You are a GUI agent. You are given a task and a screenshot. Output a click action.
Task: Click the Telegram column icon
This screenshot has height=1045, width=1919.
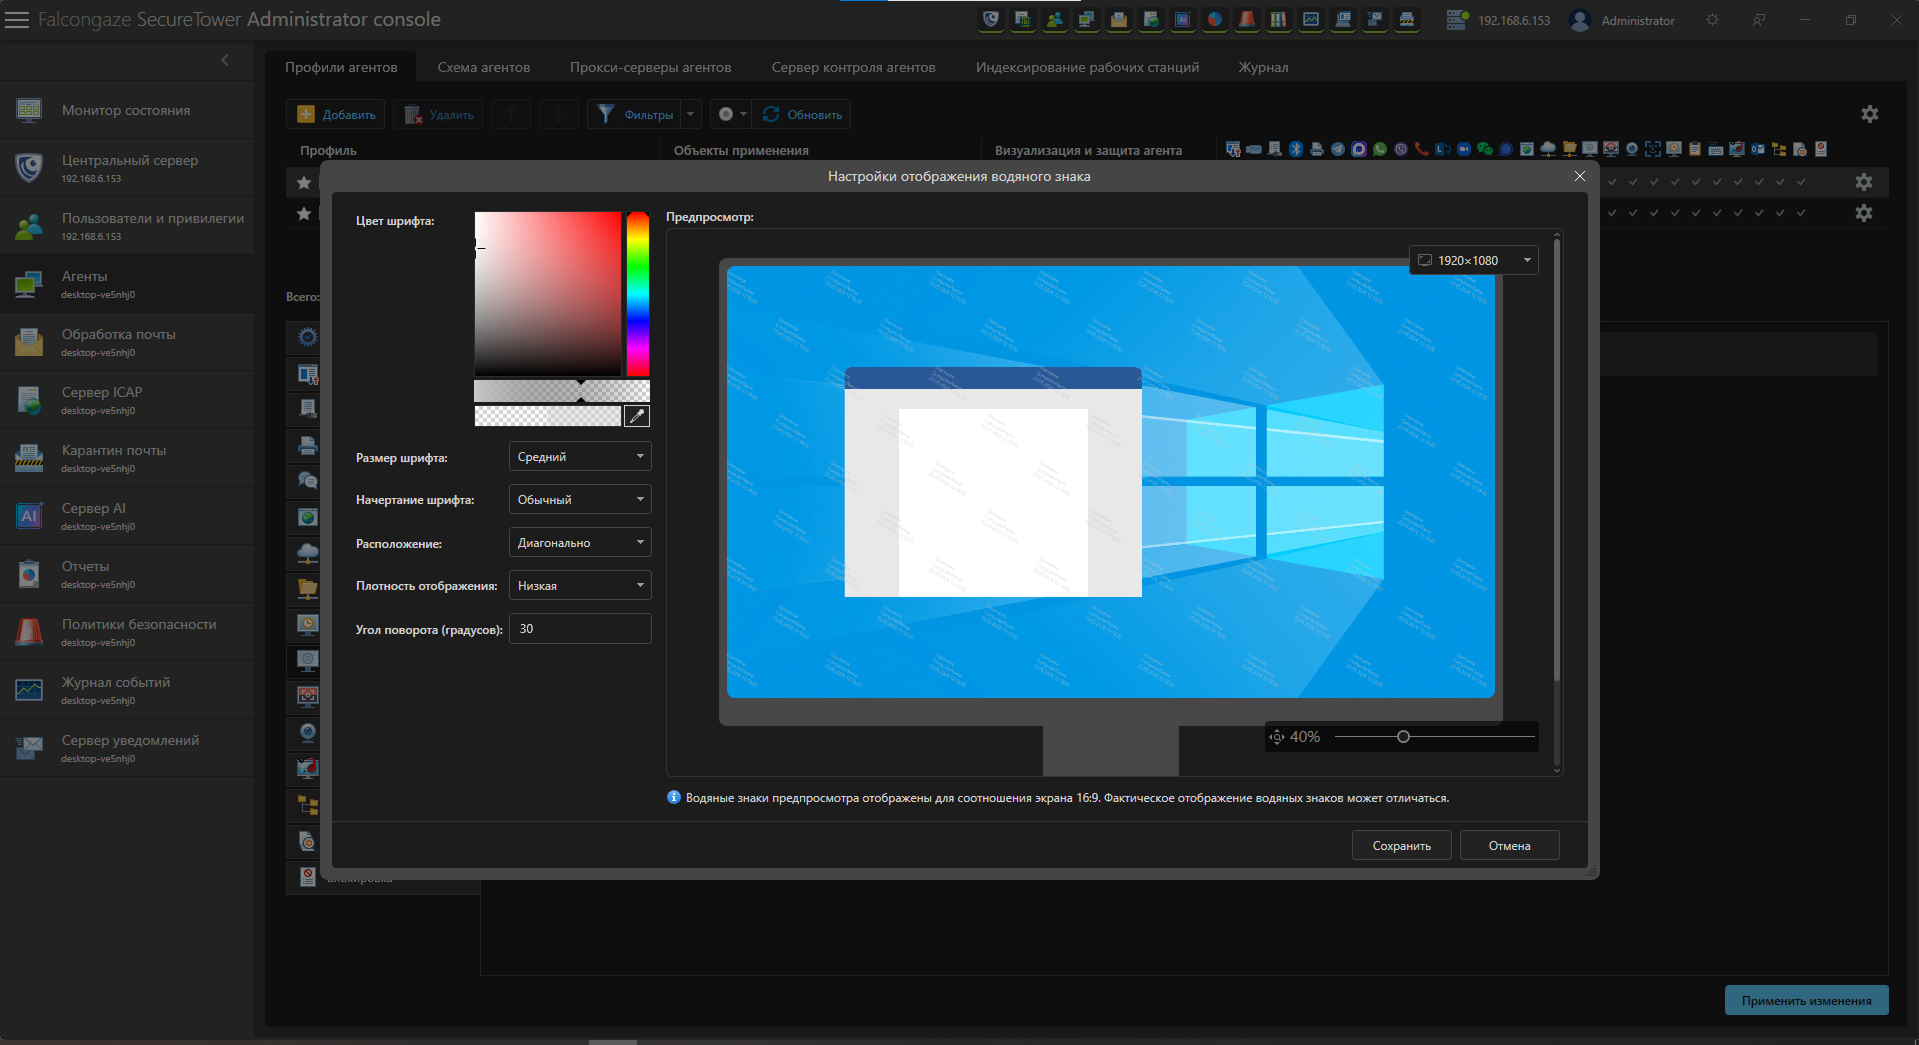pyautogui.click(x=1338, y=149)
